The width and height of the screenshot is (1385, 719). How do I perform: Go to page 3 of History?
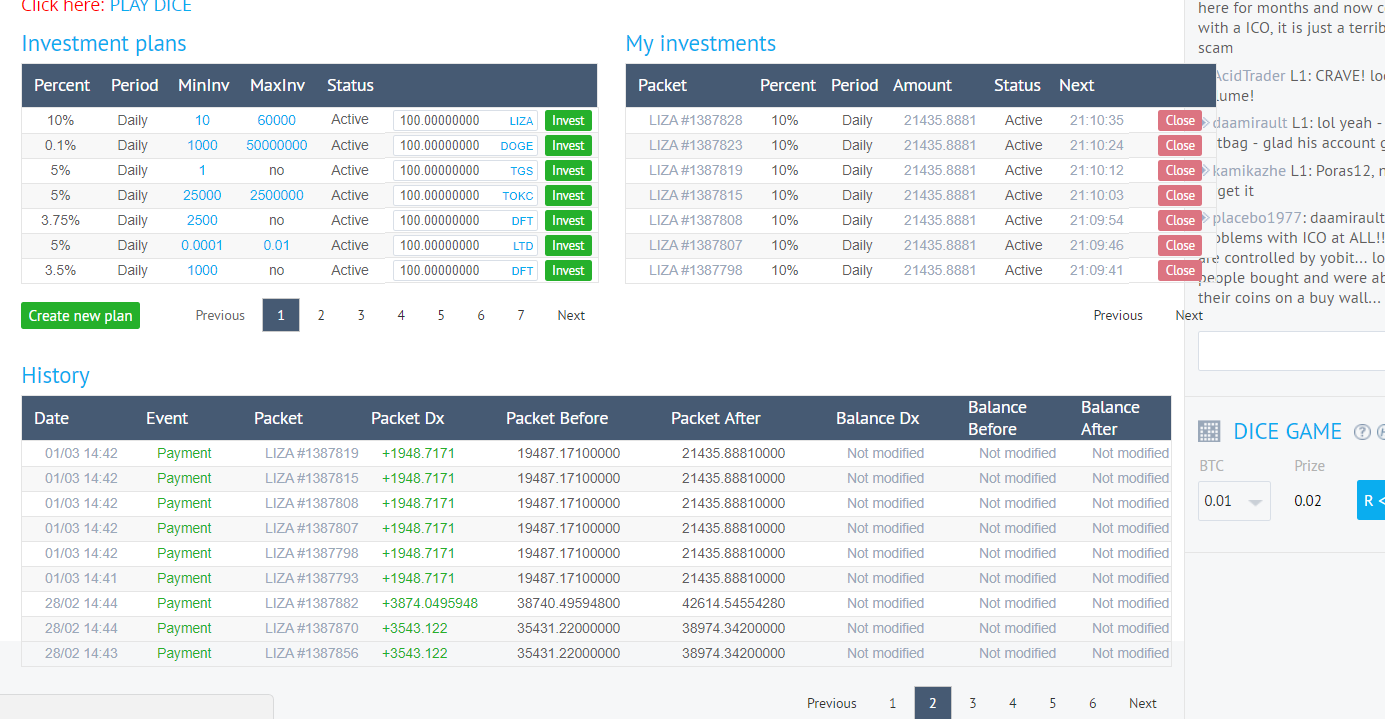(973, 703)
